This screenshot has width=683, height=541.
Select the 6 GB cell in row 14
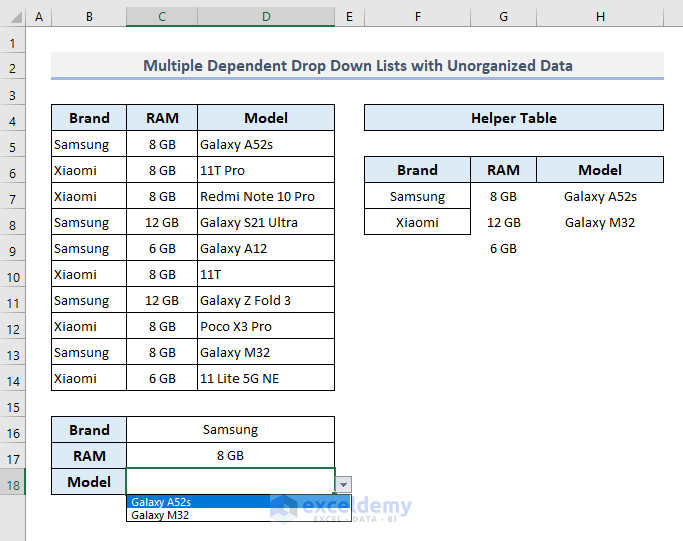pyautogui.click(x=162, y=378)
